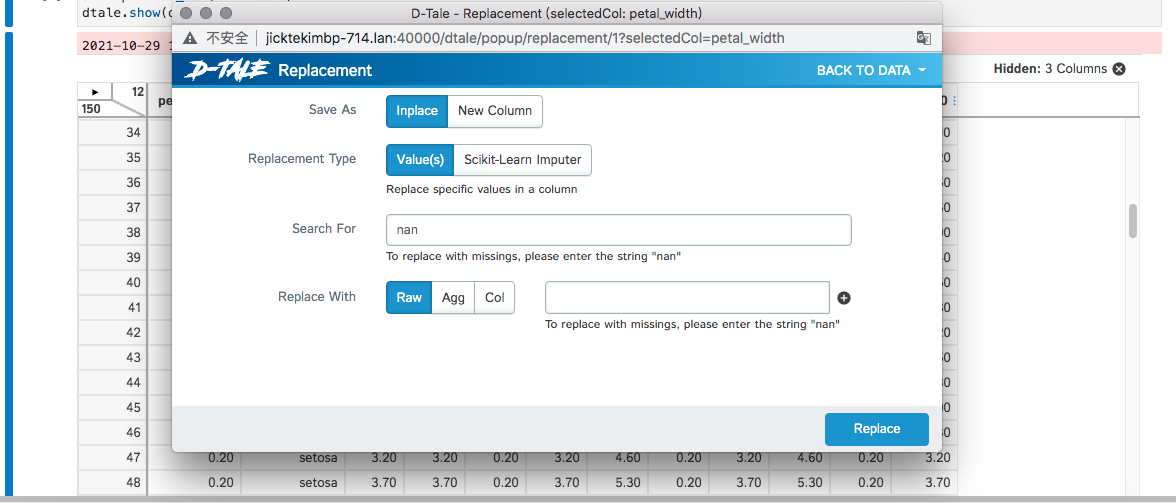Select Agg replace-with mode
Screen dimensions: 1176x503
453,298
